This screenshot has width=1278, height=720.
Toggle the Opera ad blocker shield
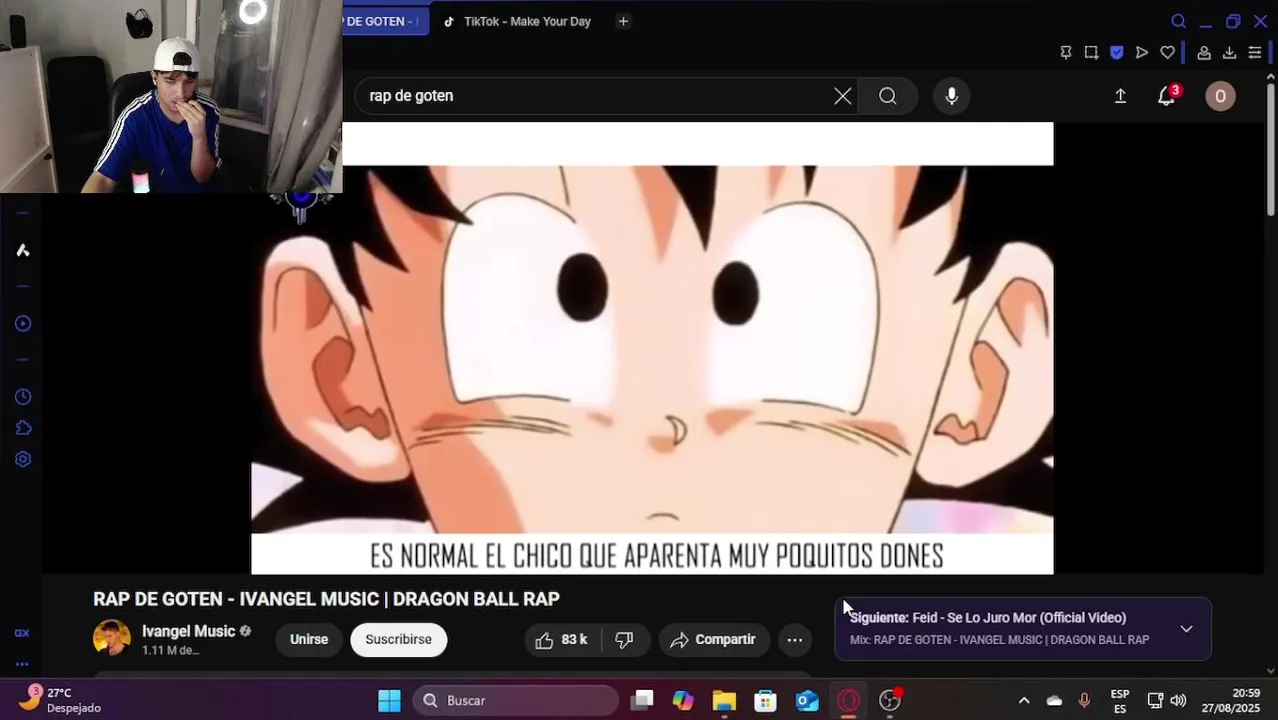coord(1117,53)
